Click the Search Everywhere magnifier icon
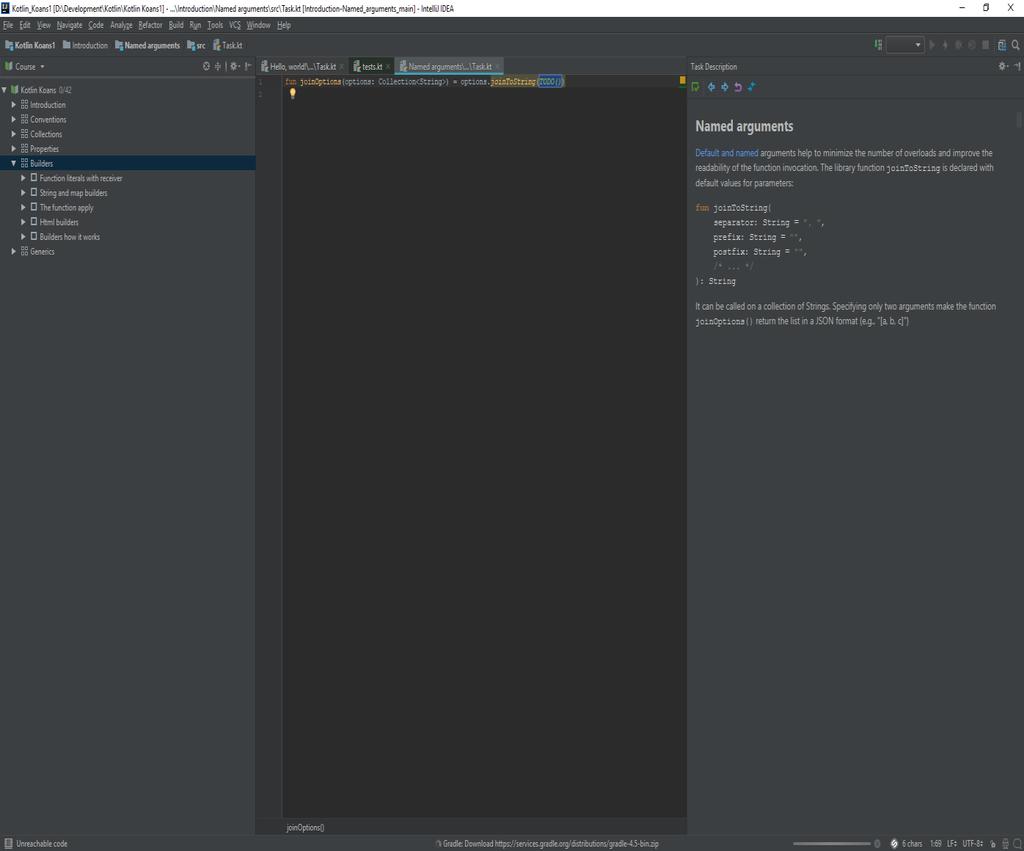1024x851 pixels. click(x=1016, y=45)
